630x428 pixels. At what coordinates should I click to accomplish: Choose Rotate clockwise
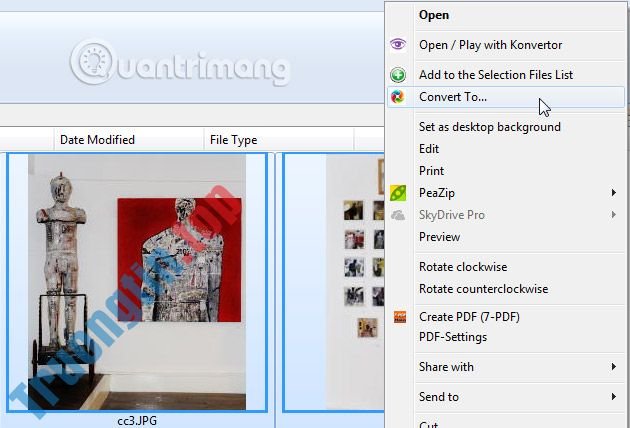coord(463,267)
